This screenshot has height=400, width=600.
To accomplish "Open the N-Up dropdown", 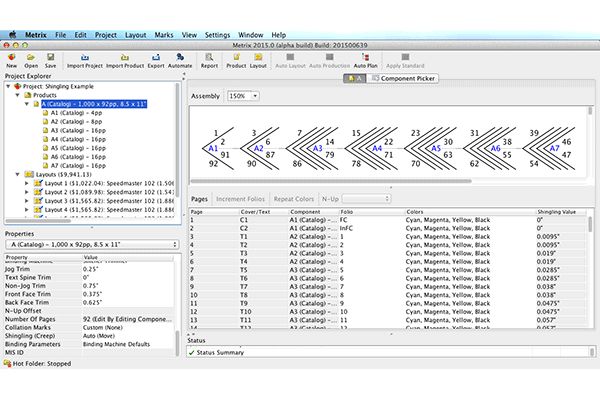I will point(366,199).
